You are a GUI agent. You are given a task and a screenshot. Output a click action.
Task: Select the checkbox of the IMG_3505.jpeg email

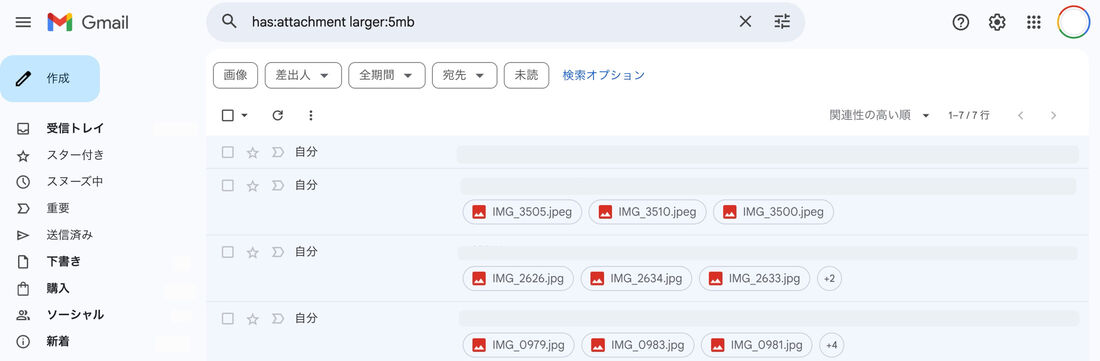pos(227,186)
